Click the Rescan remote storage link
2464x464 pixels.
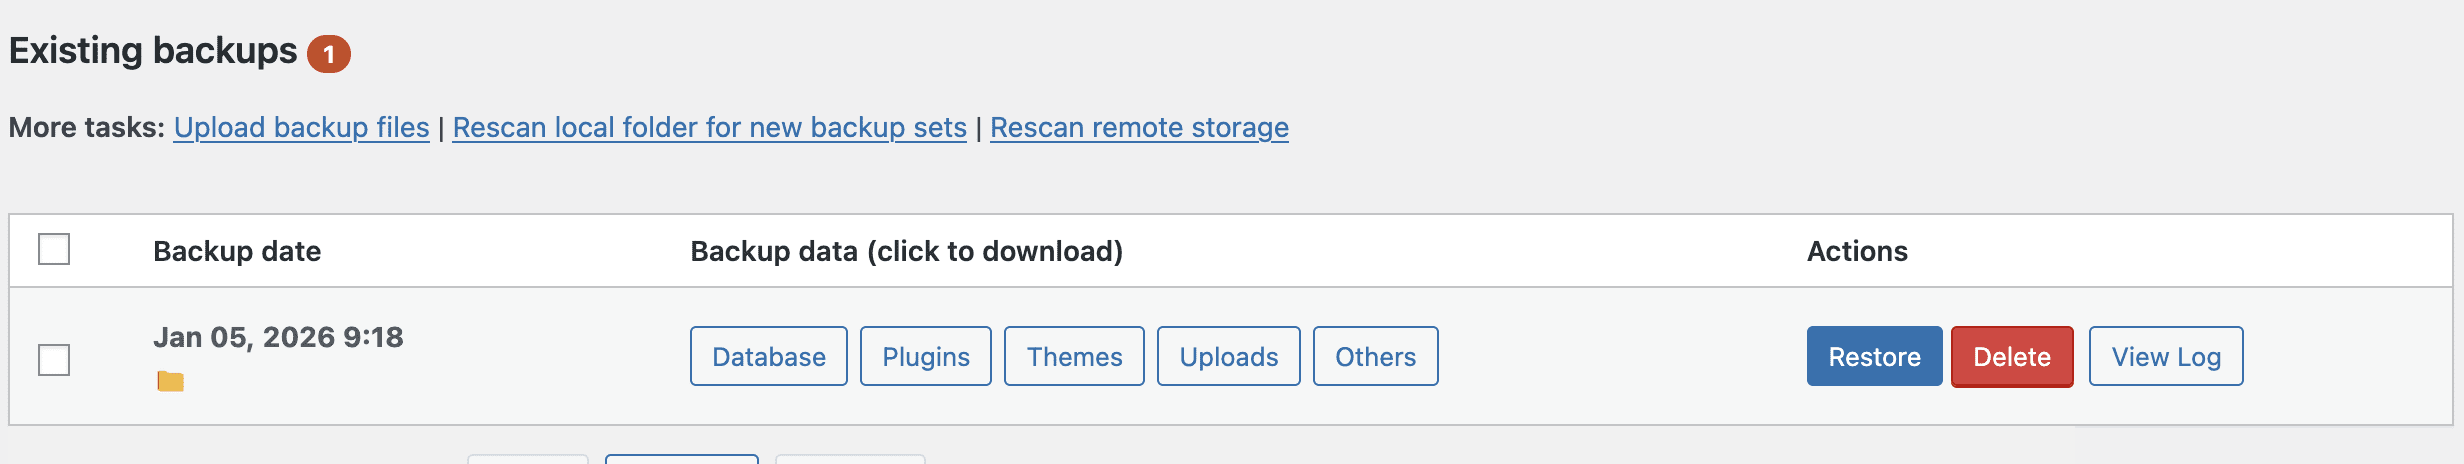tap(1139, 128)
